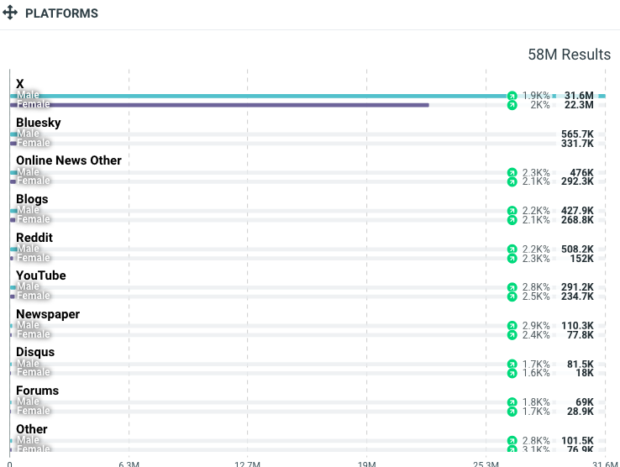
Task: Click the 508.2K Reddit Male value
Action: tap(577, 249)
